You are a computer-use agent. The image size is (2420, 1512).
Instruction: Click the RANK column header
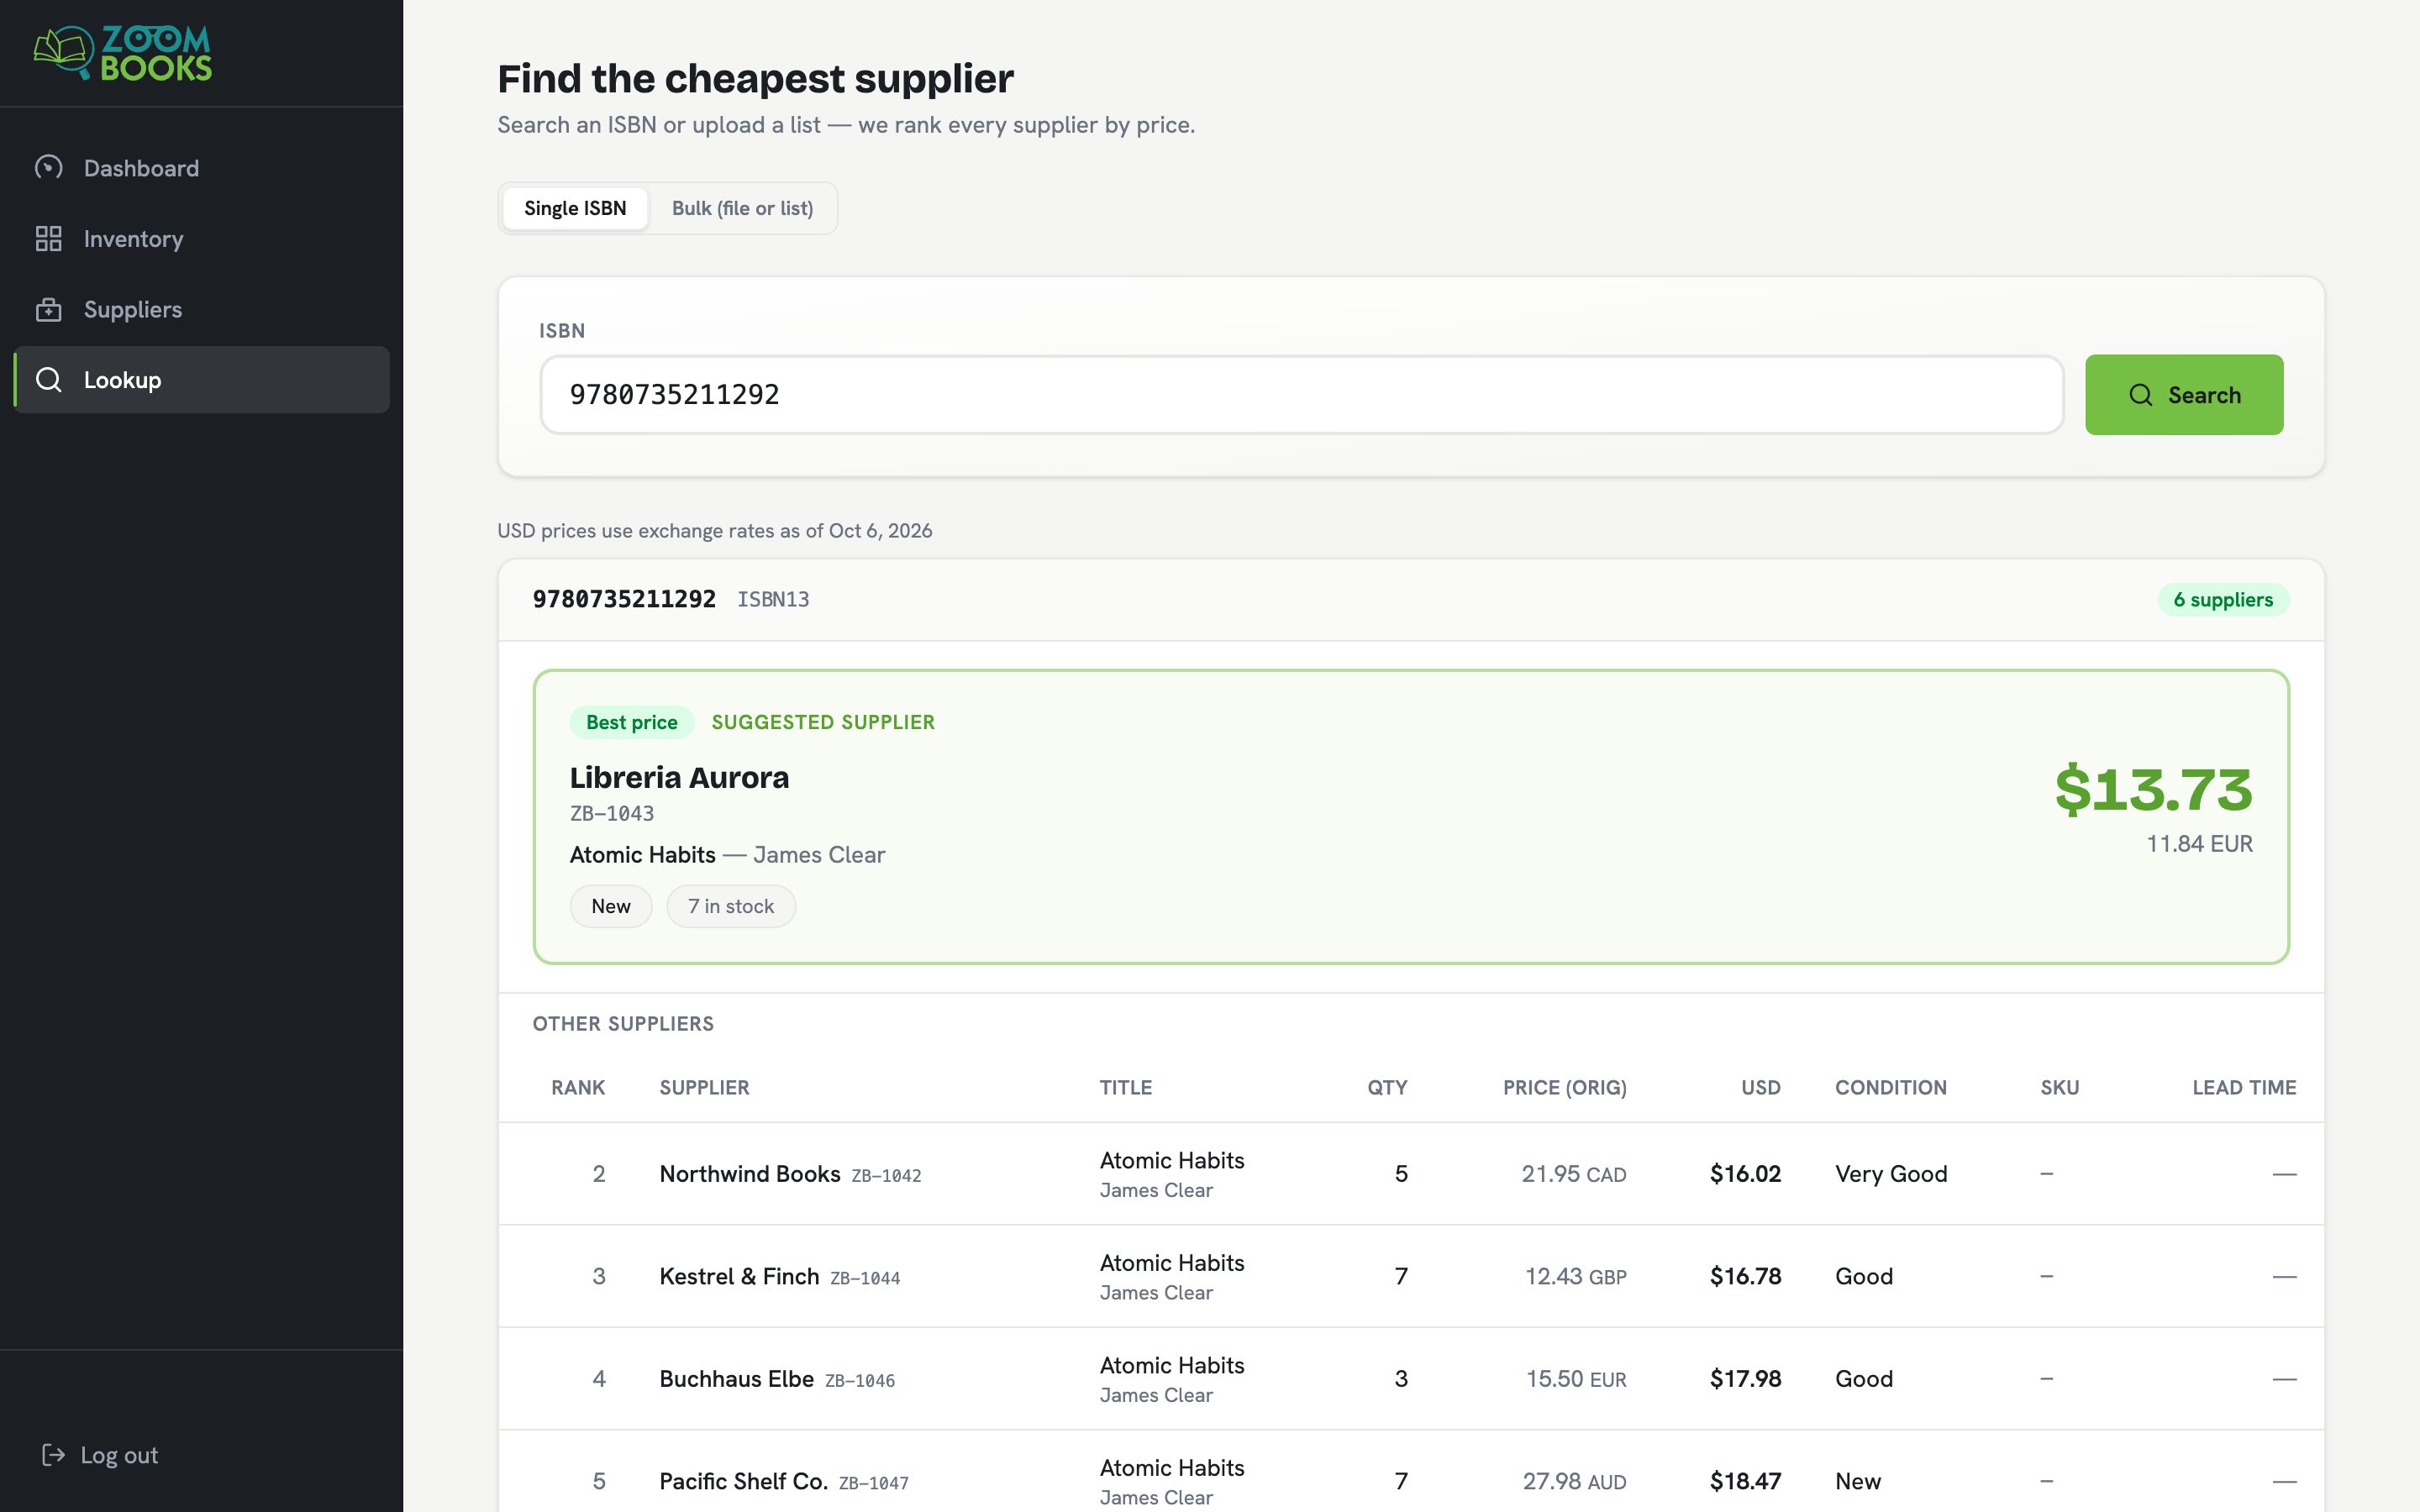578,1088
